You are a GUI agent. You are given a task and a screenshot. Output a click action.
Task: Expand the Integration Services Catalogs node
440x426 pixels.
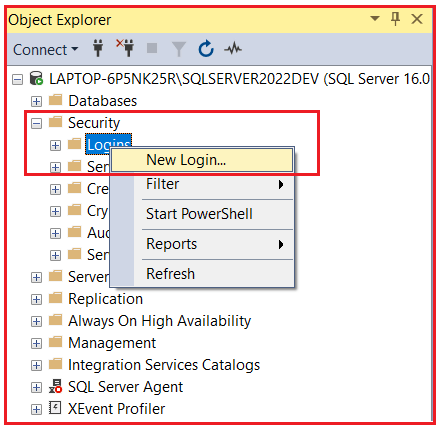click(36, 365)
